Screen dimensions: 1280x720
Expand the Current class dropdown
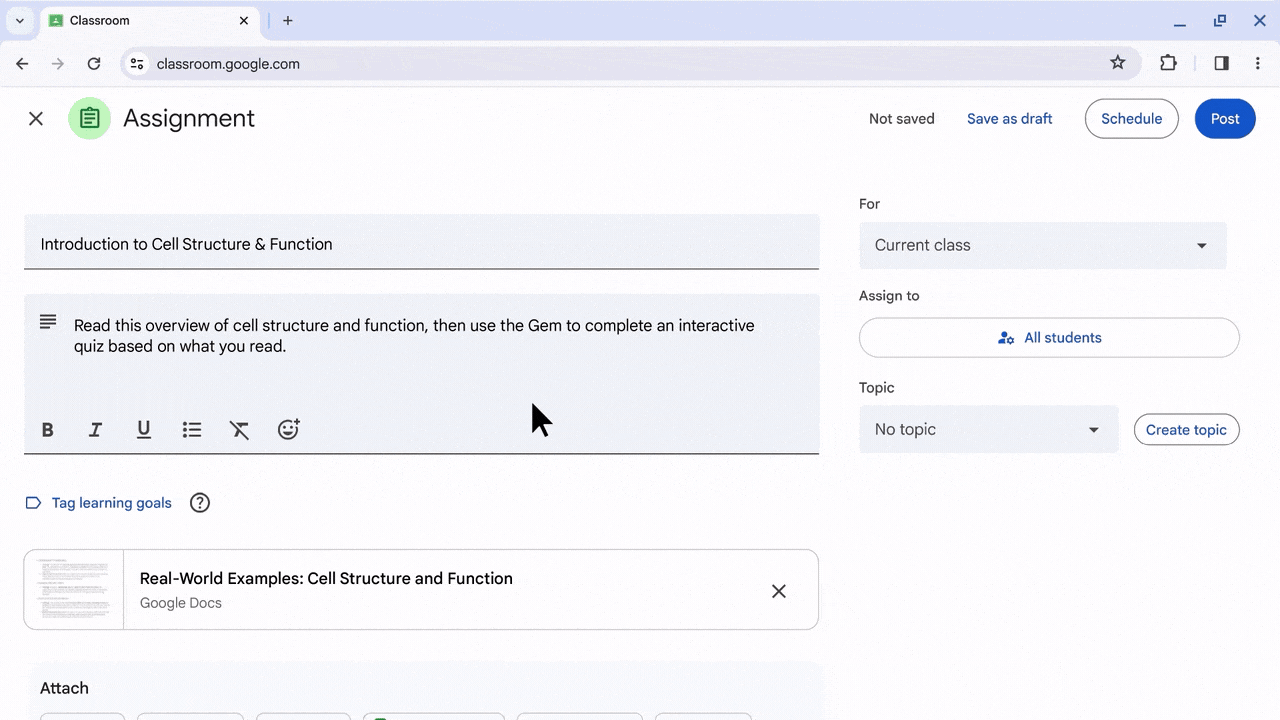[1042, 245]
